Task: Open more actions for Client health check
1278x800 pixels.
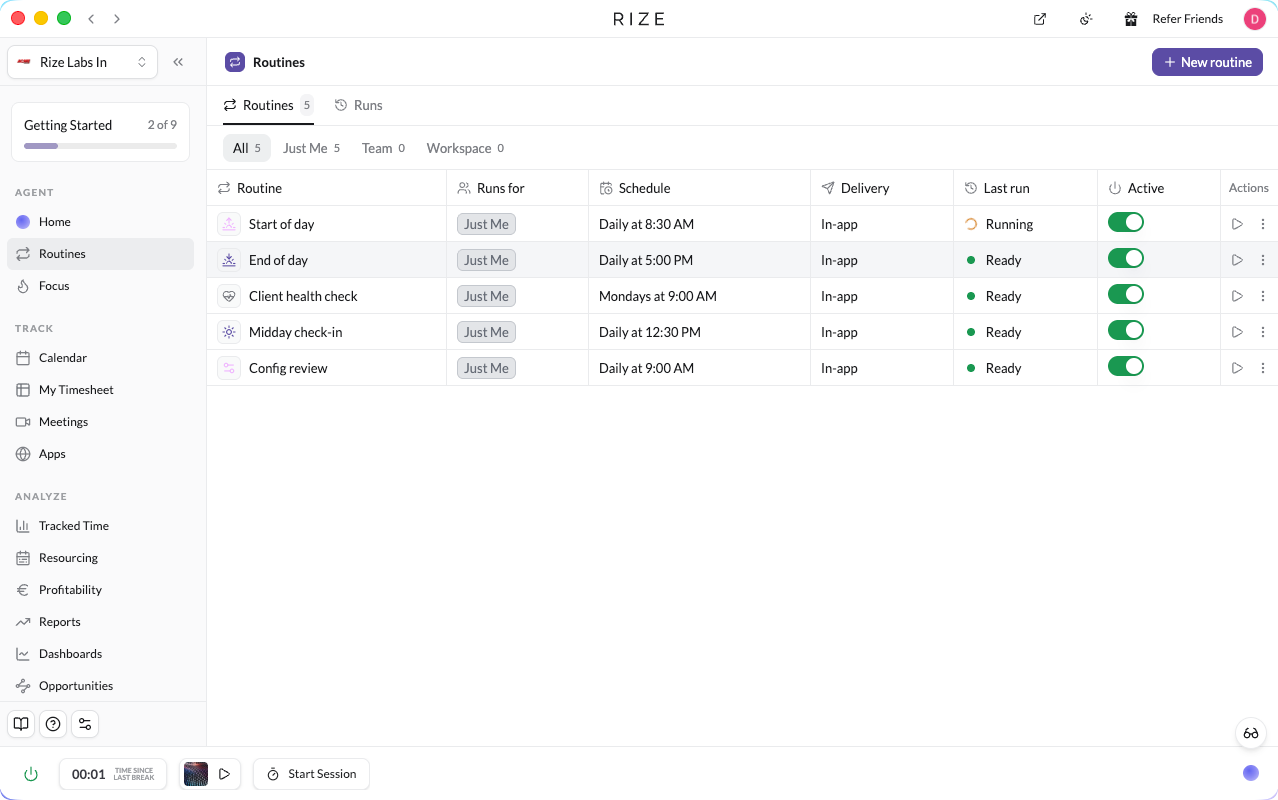Action: (1263, 296)
